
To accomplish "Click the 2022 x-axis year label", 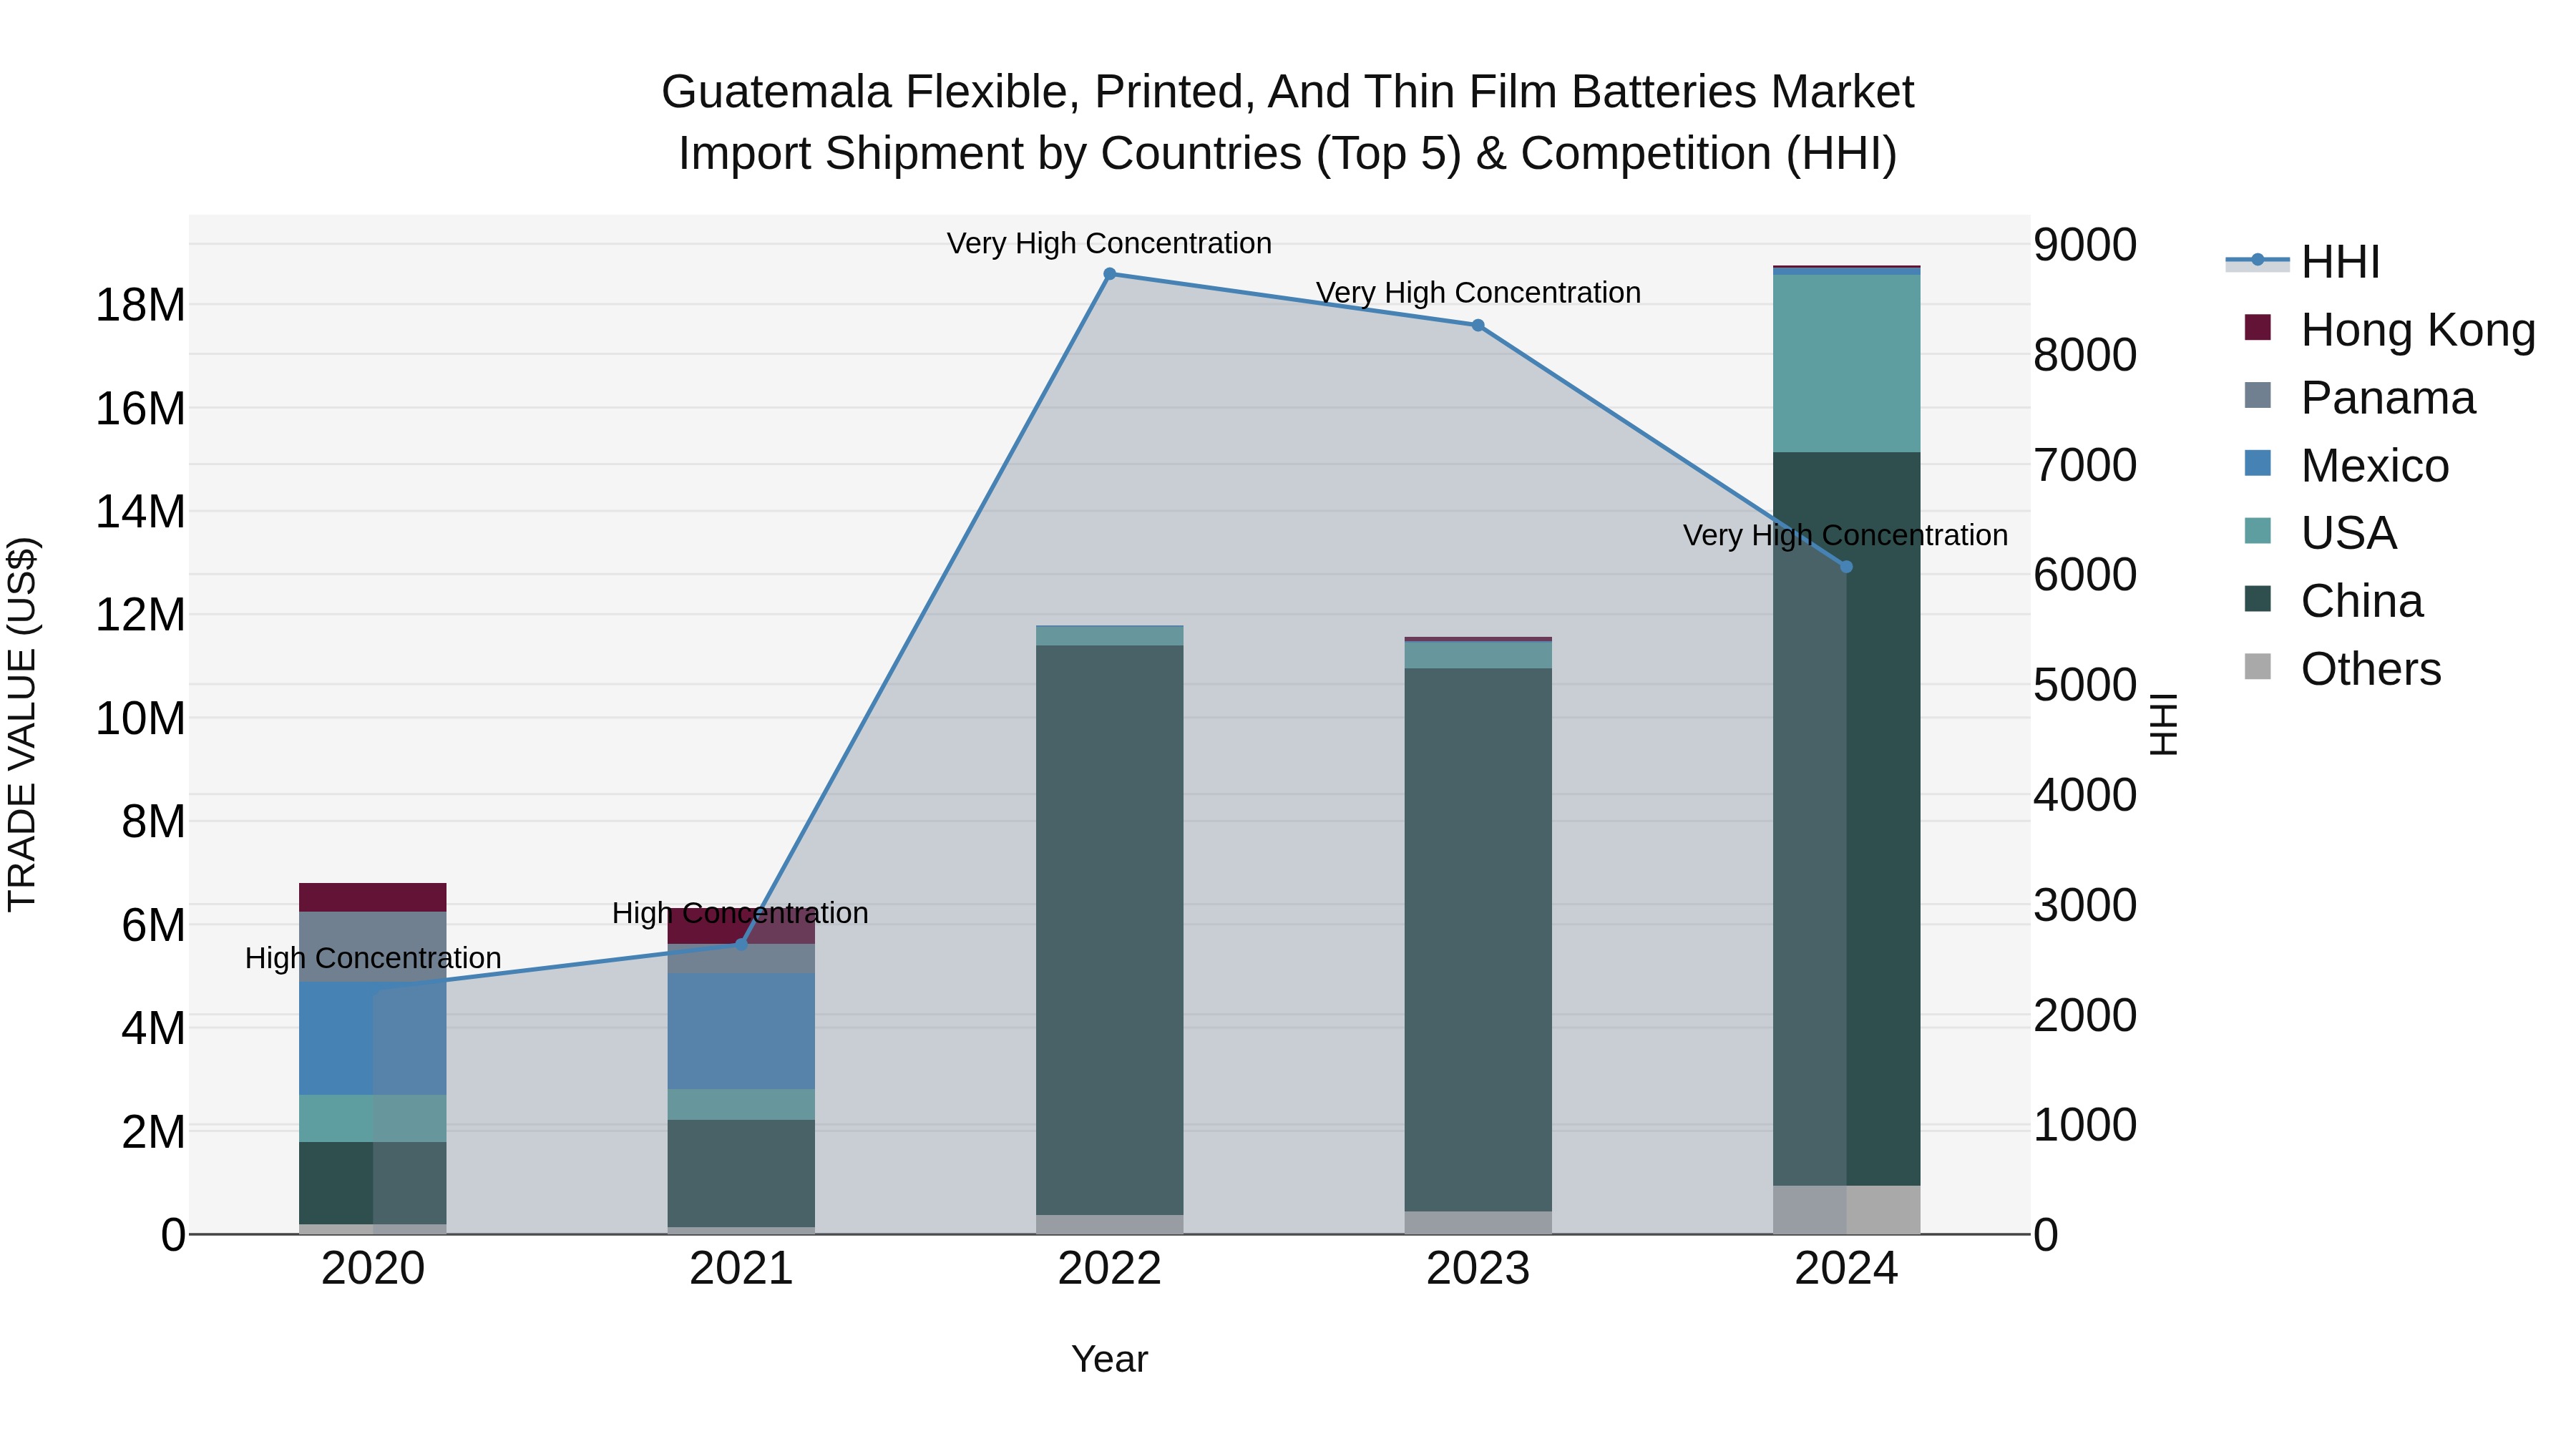I will point(1109,1269).
